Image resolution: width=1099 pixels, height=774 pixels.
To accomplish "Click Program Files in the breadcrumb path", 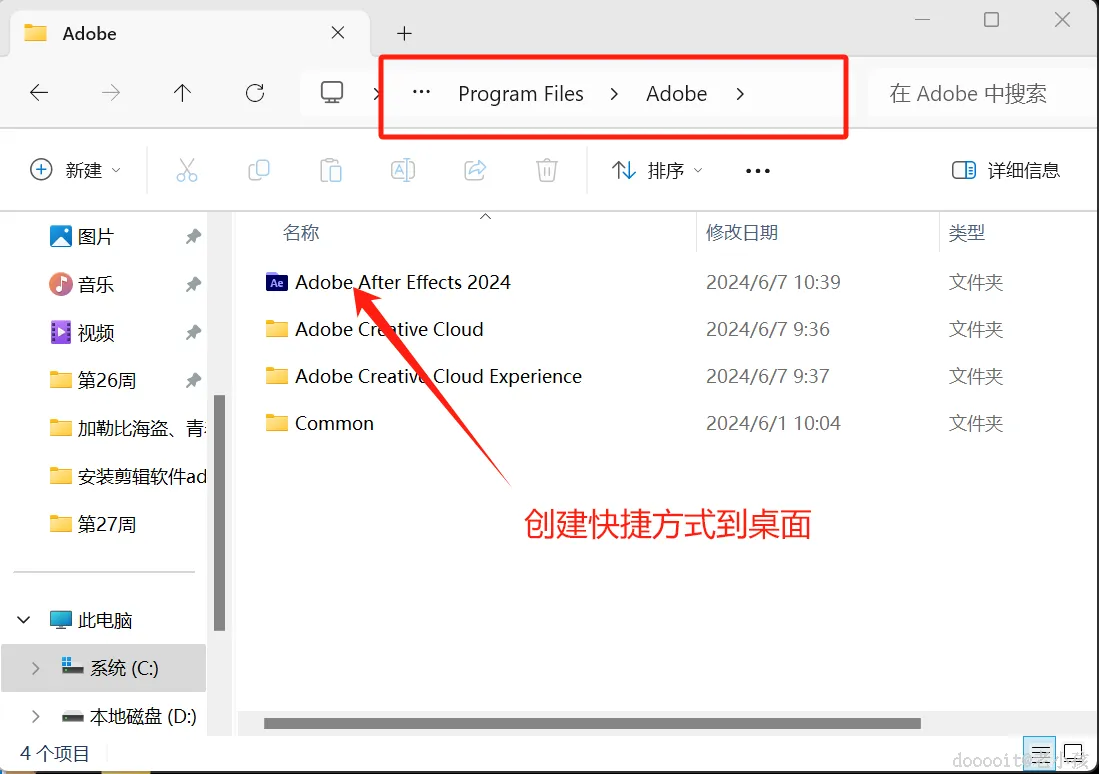I will point(521,93).
